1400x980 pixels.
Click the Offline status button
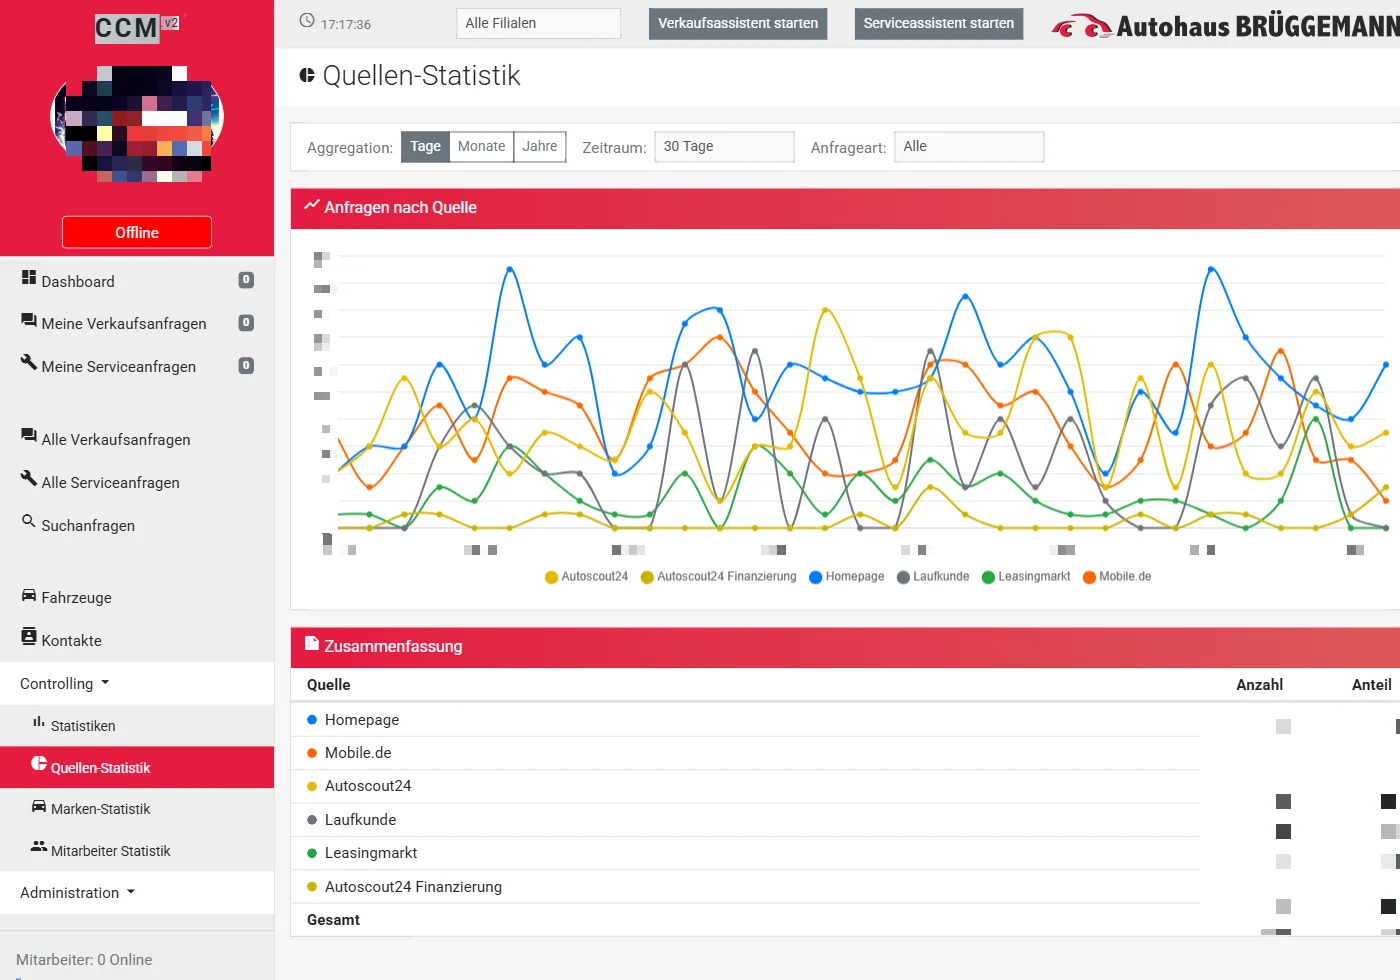pyautogui.click(x=137, y=232)
